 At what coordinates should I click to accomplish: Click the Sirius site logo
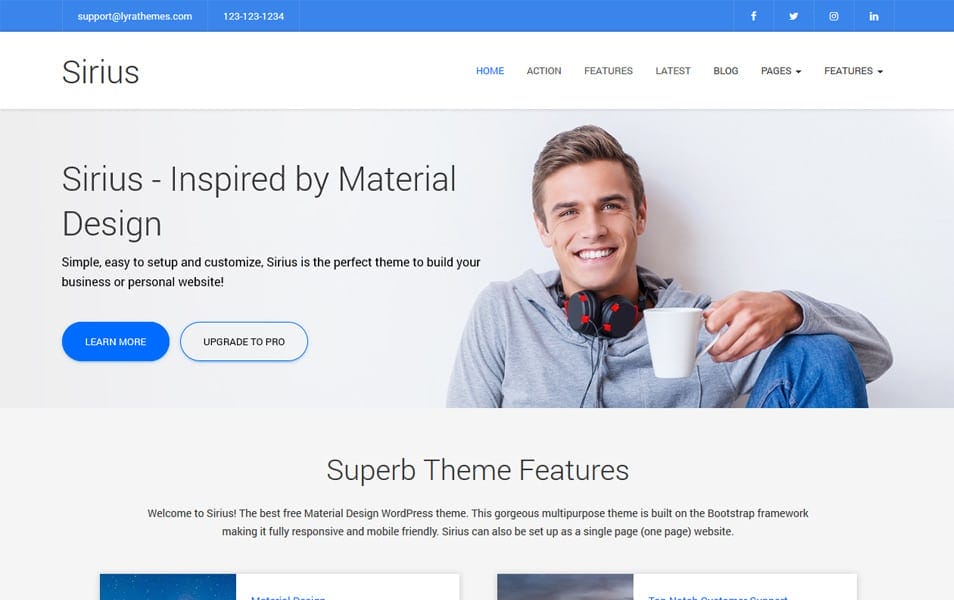(100, 72)
